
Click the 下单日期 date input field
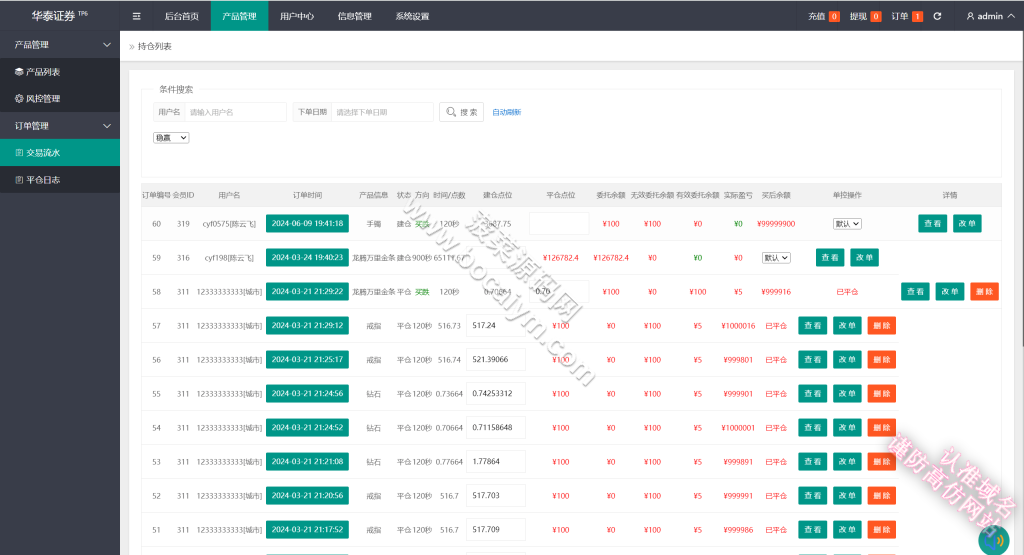pyautogui.click(x=382, y=112)
